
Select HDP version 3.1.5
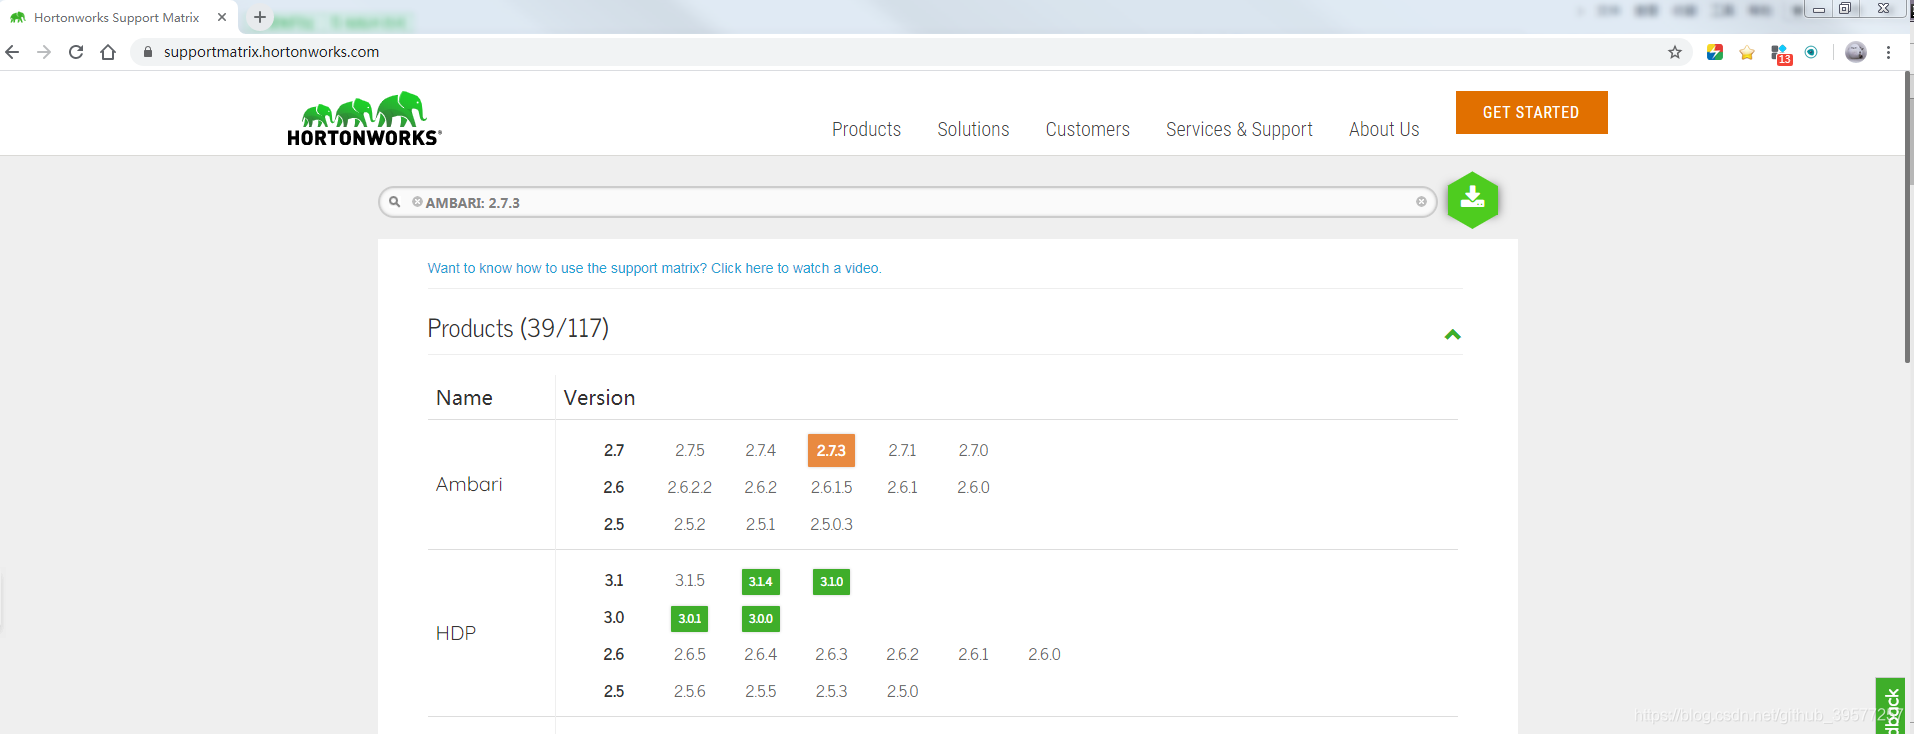tap(689, 580)
